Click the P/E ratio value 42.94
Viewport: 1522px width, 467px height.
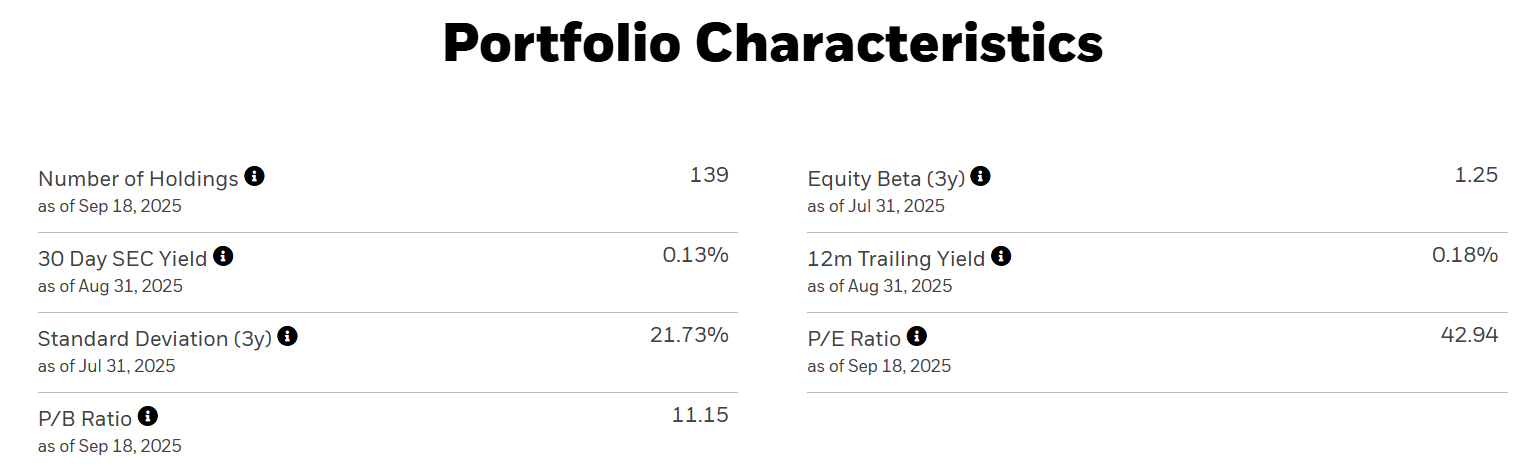click(x=1469, y=335)
